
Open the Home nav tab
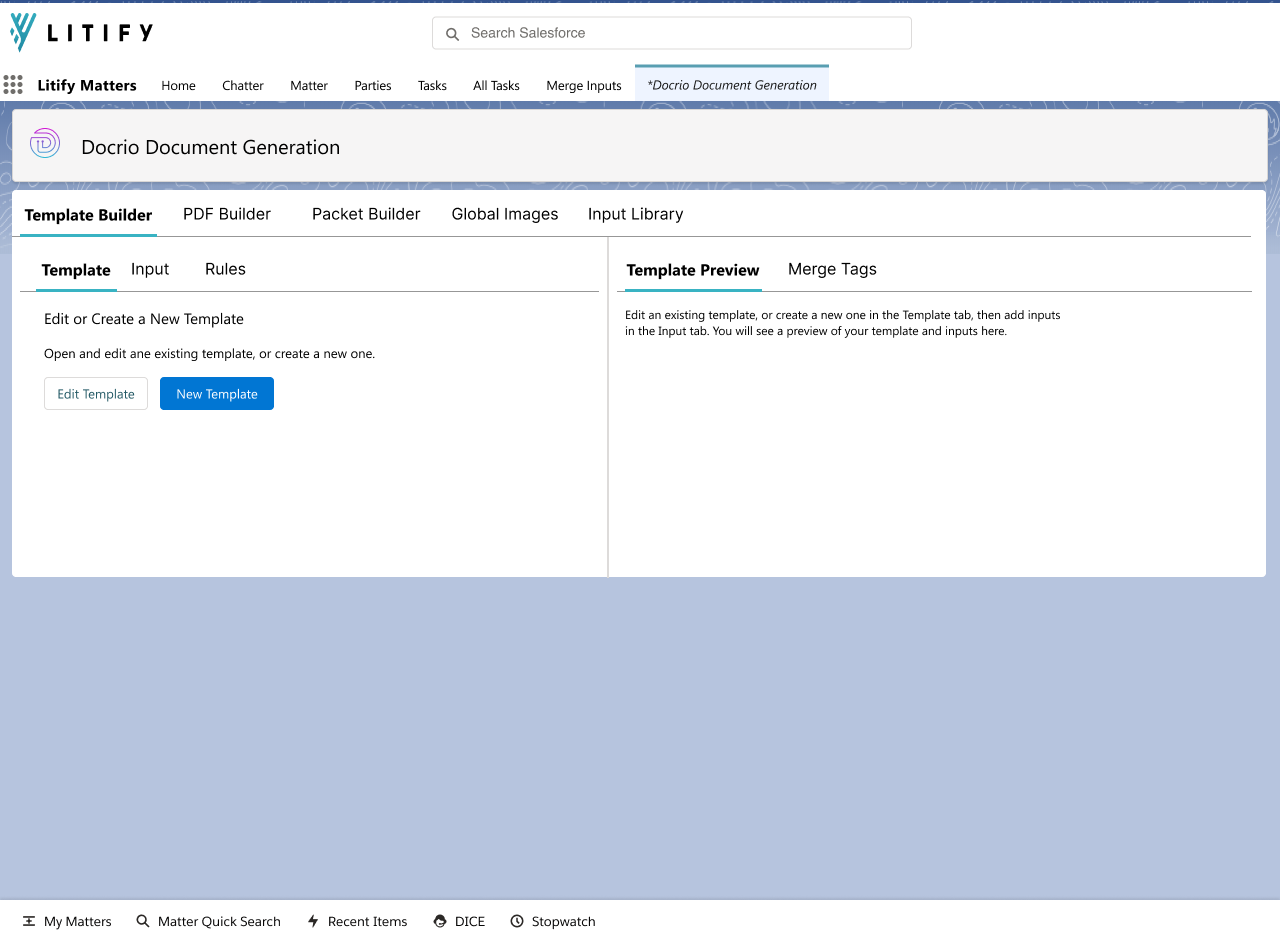click(x=178, y=86)
